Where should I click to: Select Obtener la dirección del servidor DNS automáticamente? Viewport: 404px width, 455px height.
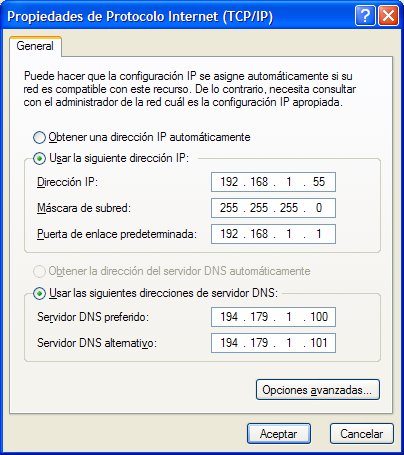(x=39, y=271)
